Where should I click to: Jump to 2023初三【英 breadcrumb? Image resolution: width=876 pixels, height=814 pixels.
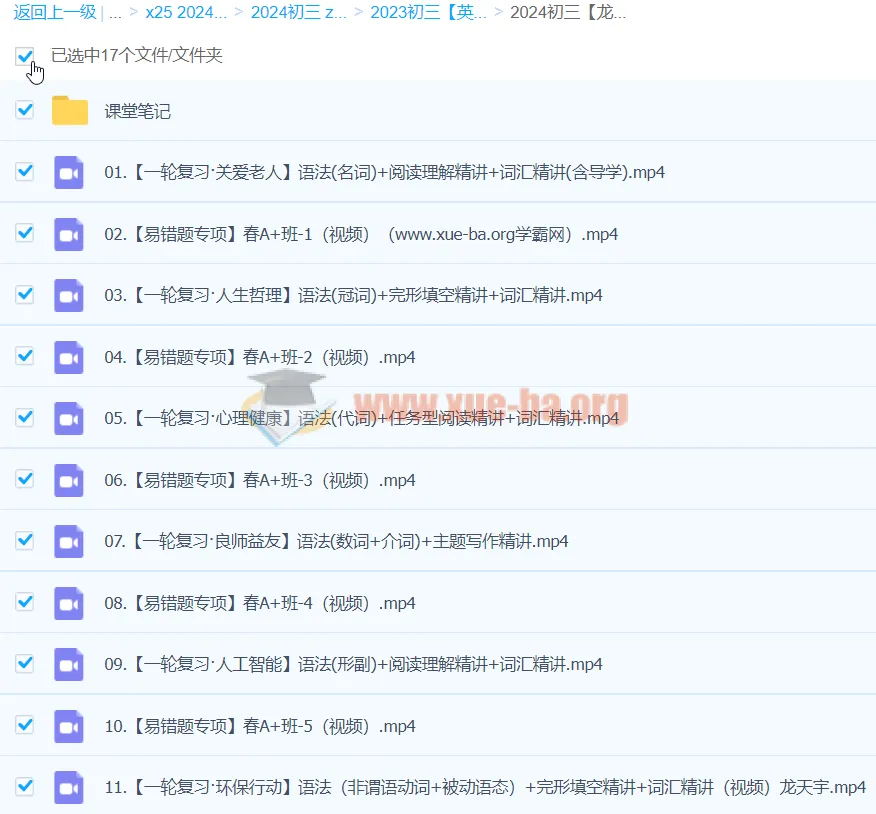tap(428, 12)
